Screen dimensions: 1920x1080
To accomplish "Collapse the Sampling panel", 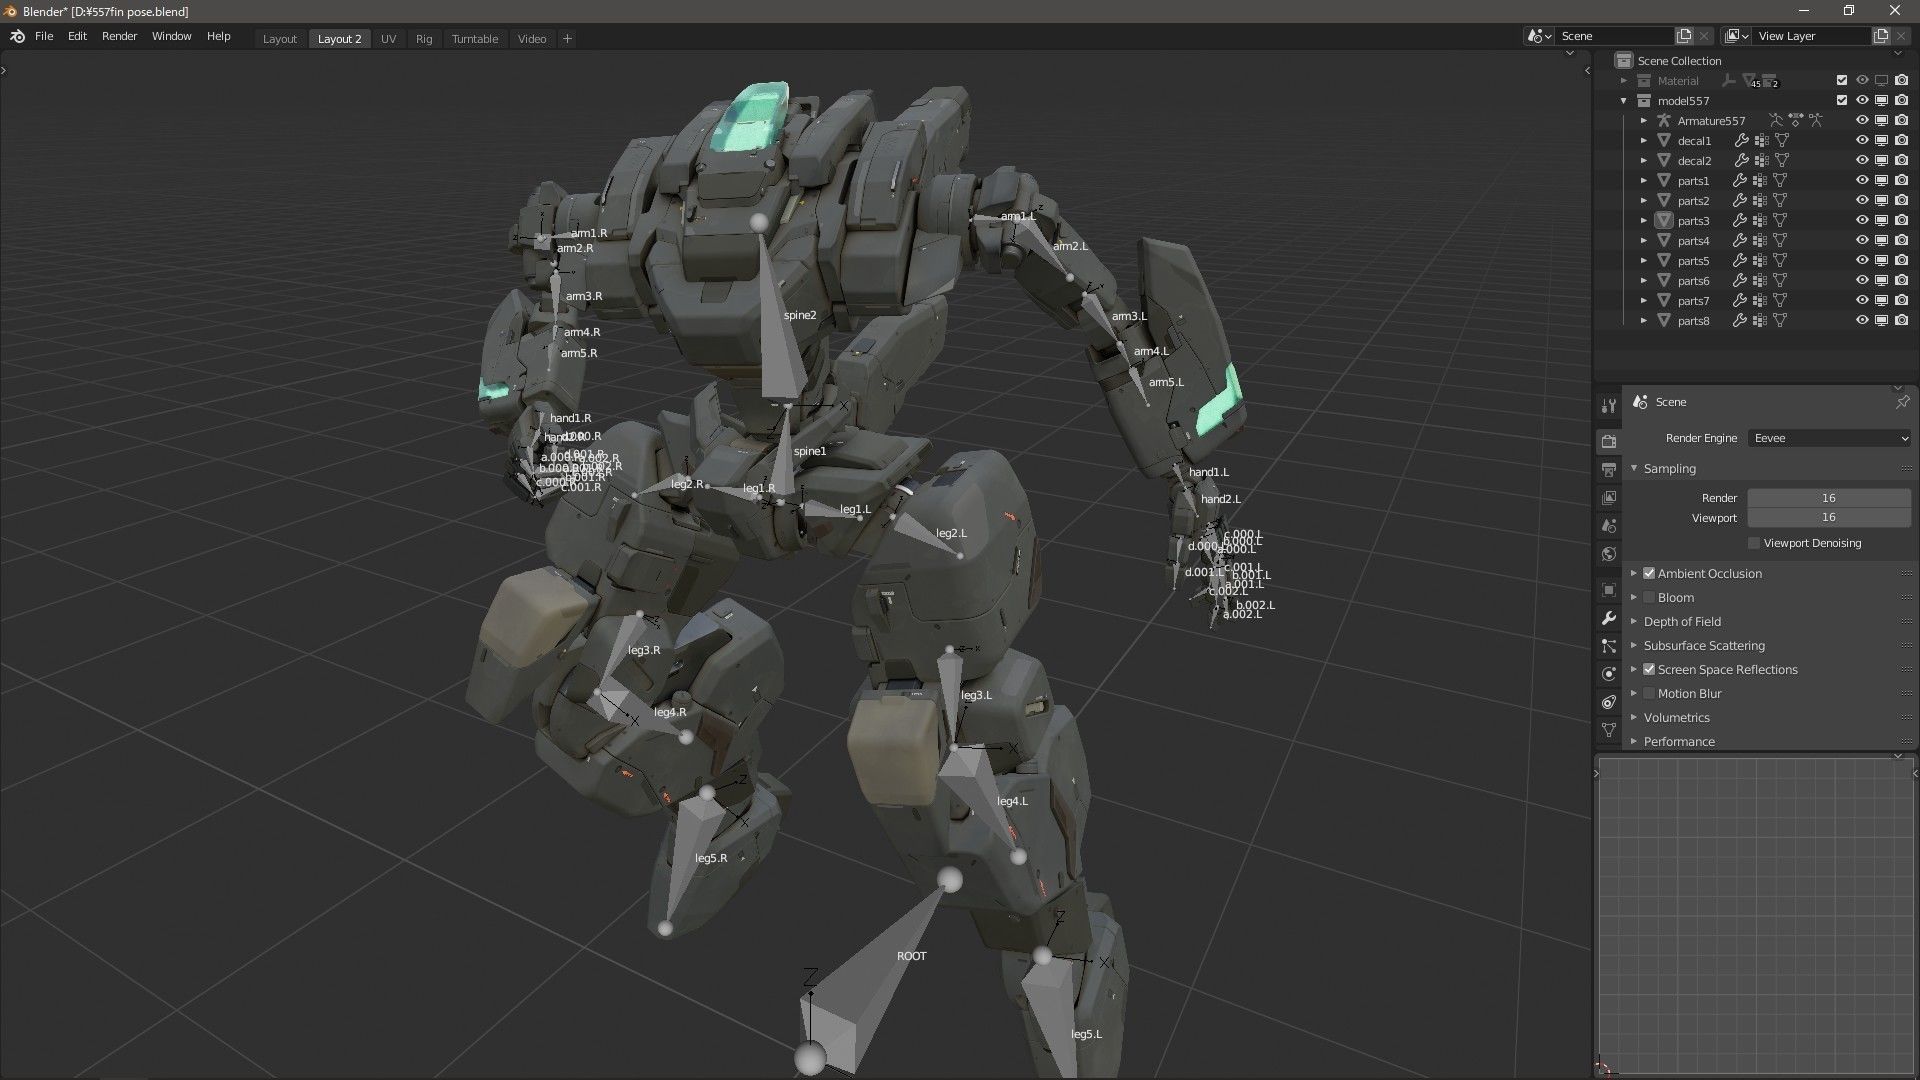I will point(1634,468).
